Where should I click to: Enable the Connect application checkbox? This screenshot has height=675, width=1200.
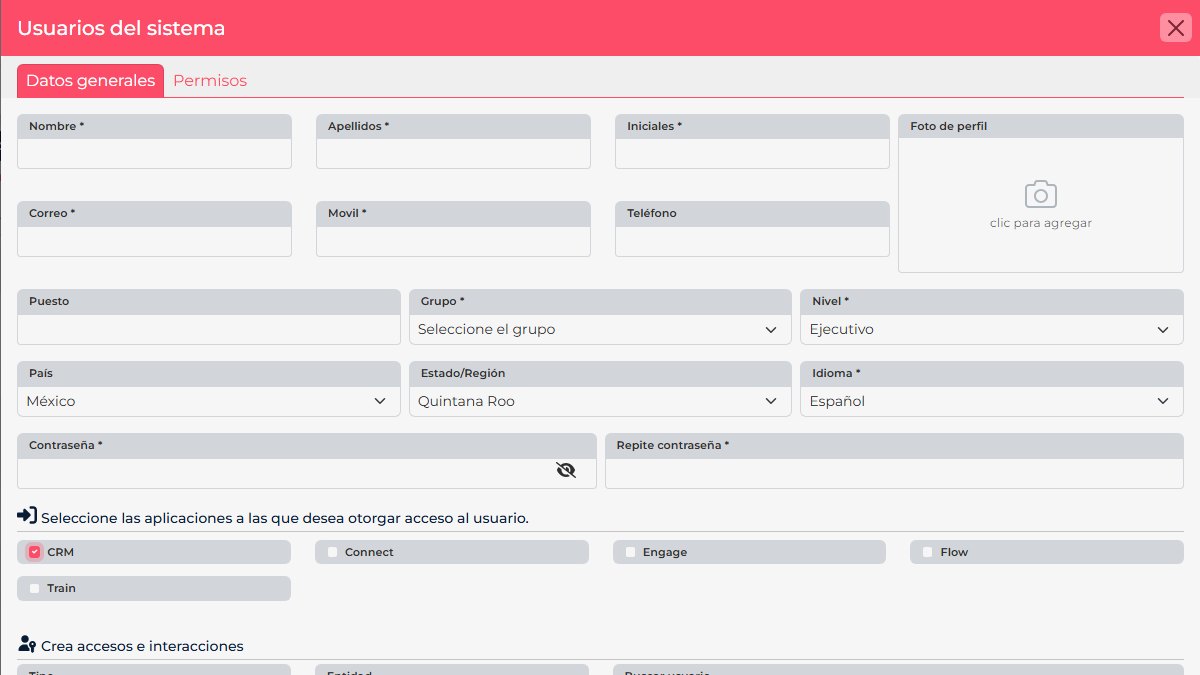pos(333,552)
